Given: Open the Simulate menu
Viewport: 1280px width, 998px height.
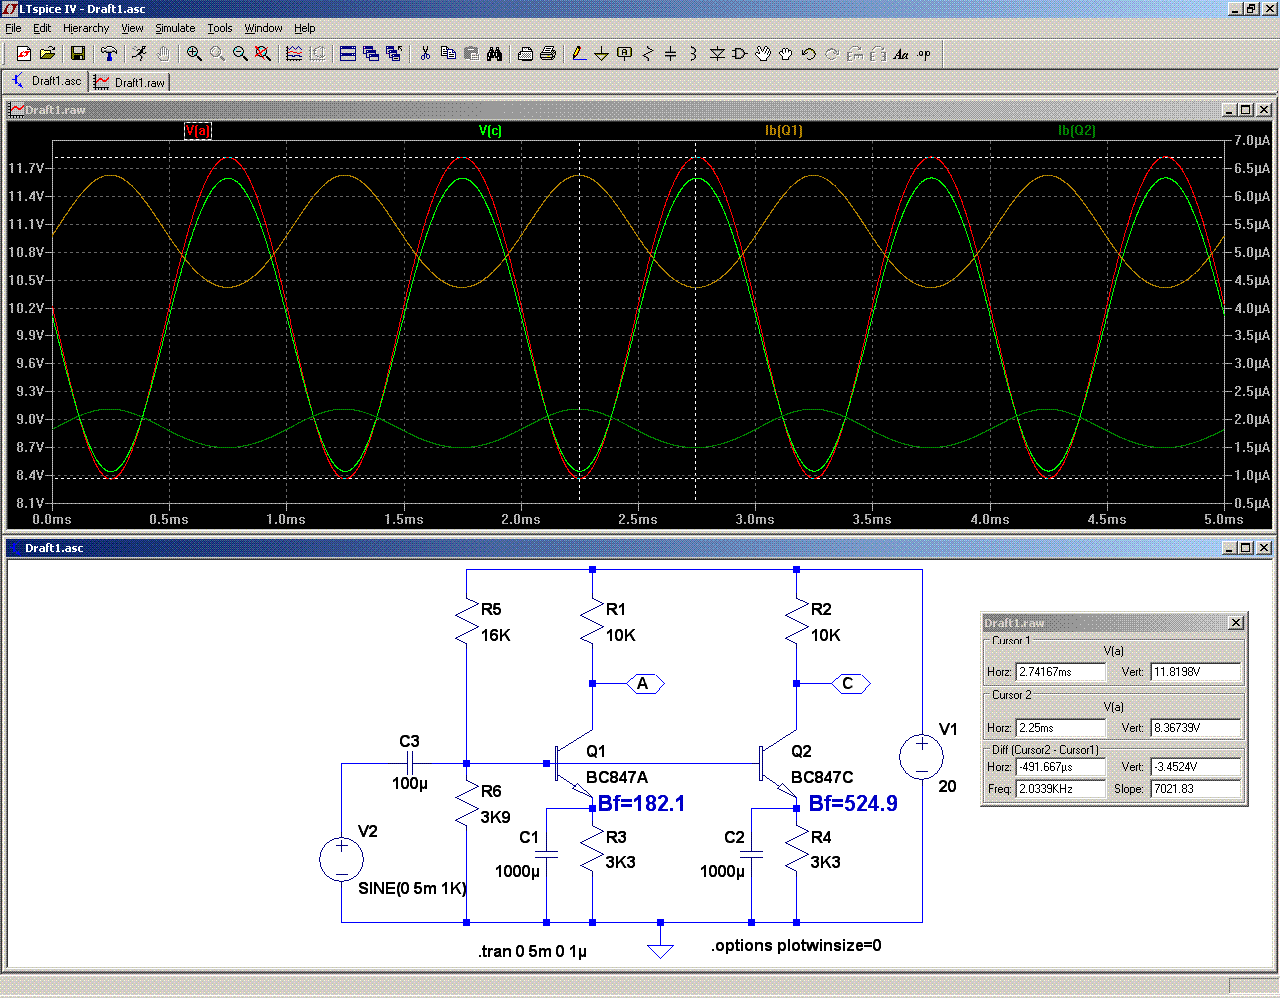Looking at the screenshot, I should tap(175, 28).
